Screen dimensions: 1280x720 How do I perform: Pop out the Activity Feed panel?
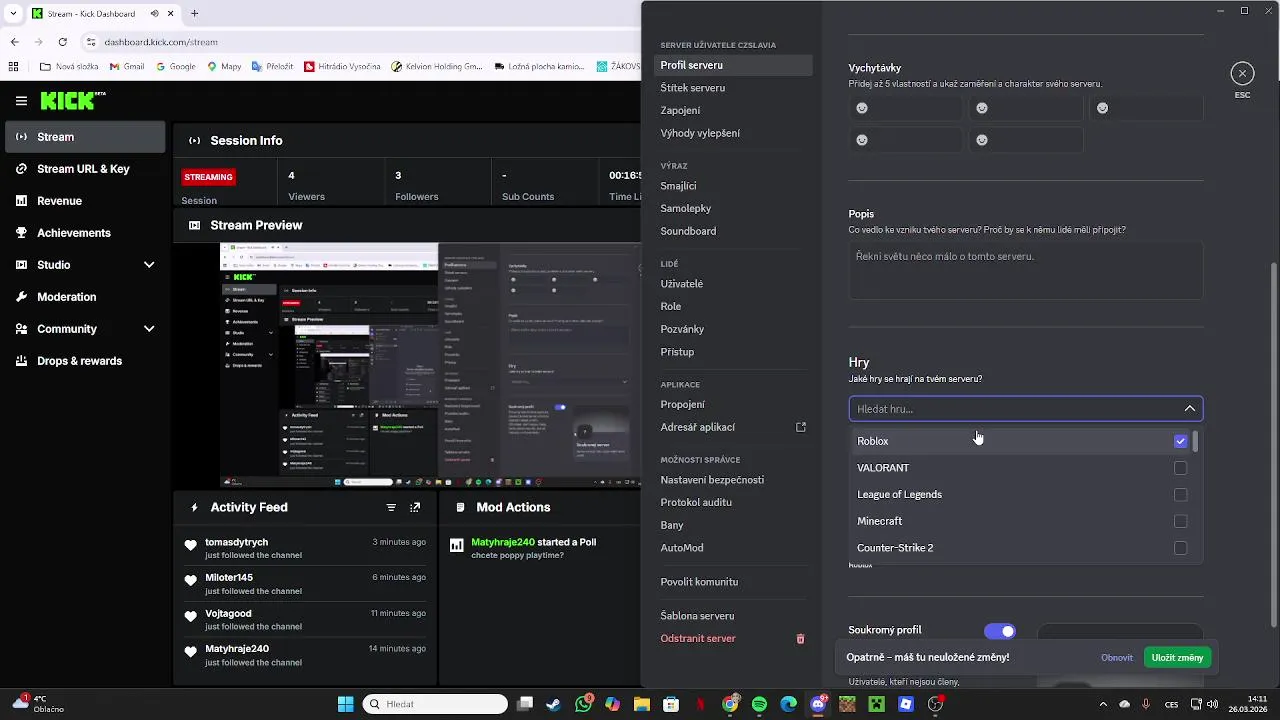[415, 507]
